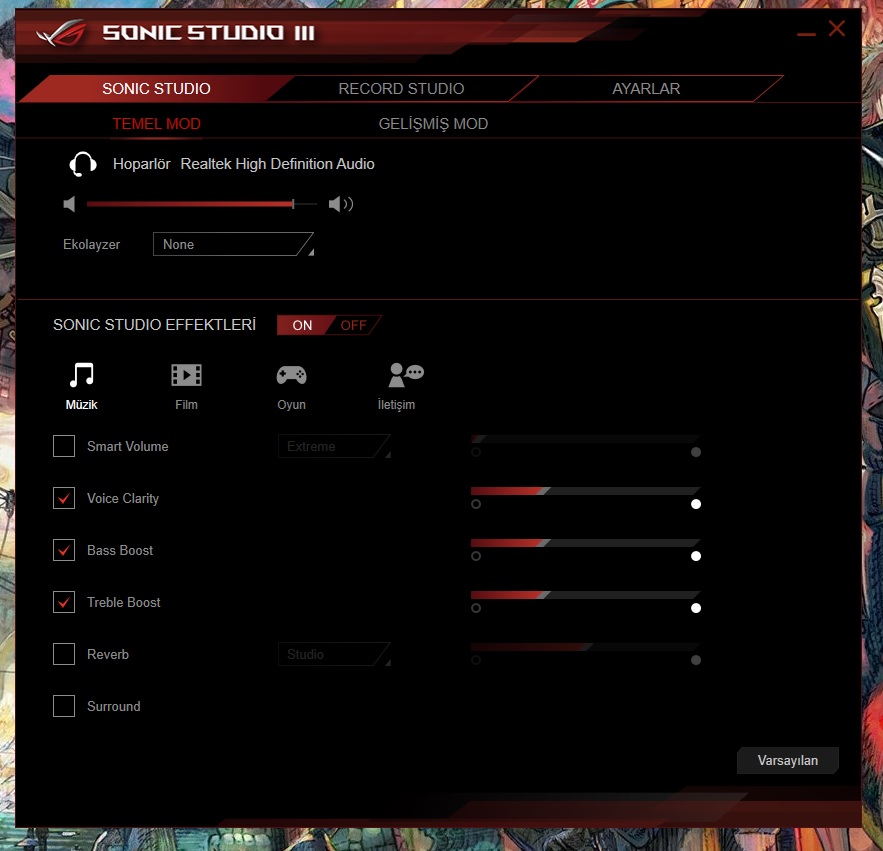Turn effects ON with the ON toggle

pos(302,325)
